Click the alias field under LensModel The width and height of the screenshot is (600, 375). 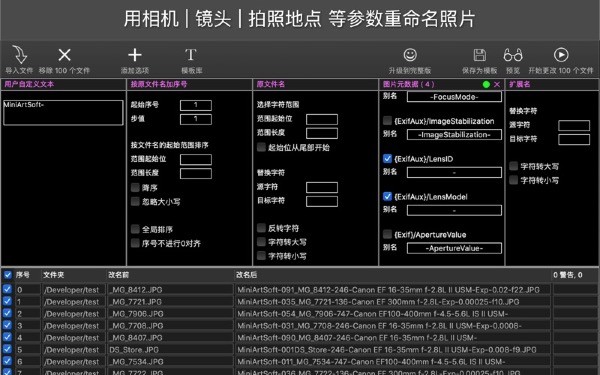454,210
